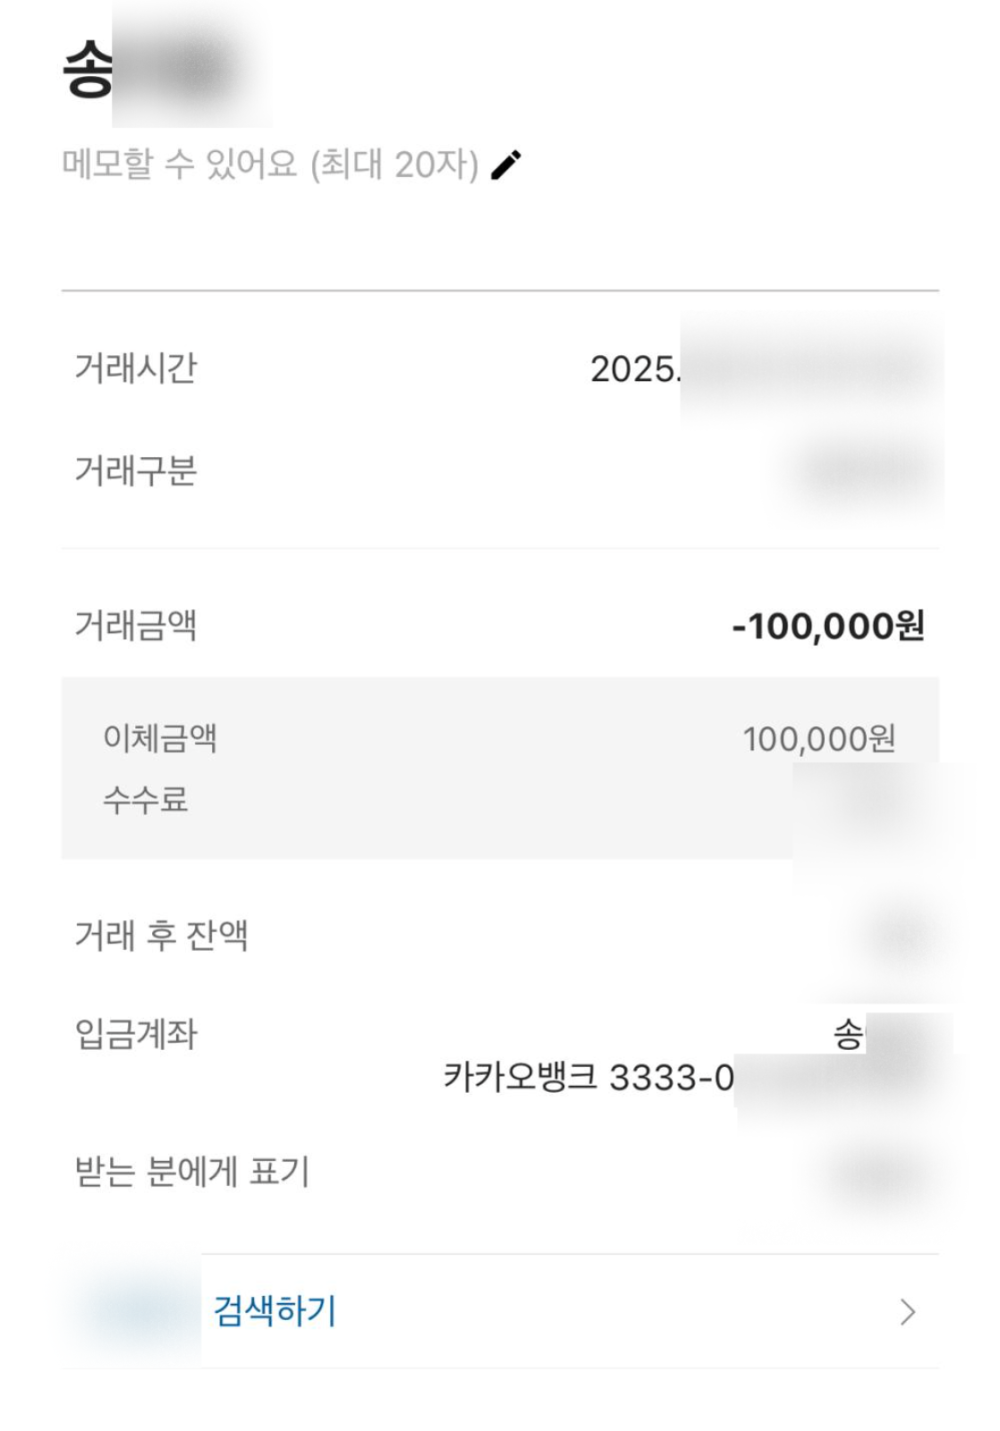Click the memo placeholder text field
This screenshot has width=1000, height=1431.
point(270,165)
